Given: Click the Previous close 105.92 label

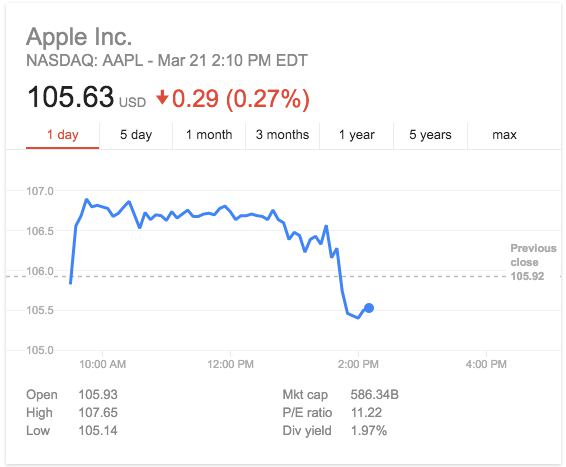Looking at the screenshot, I should pyautogui.click(x=533, y=262).
